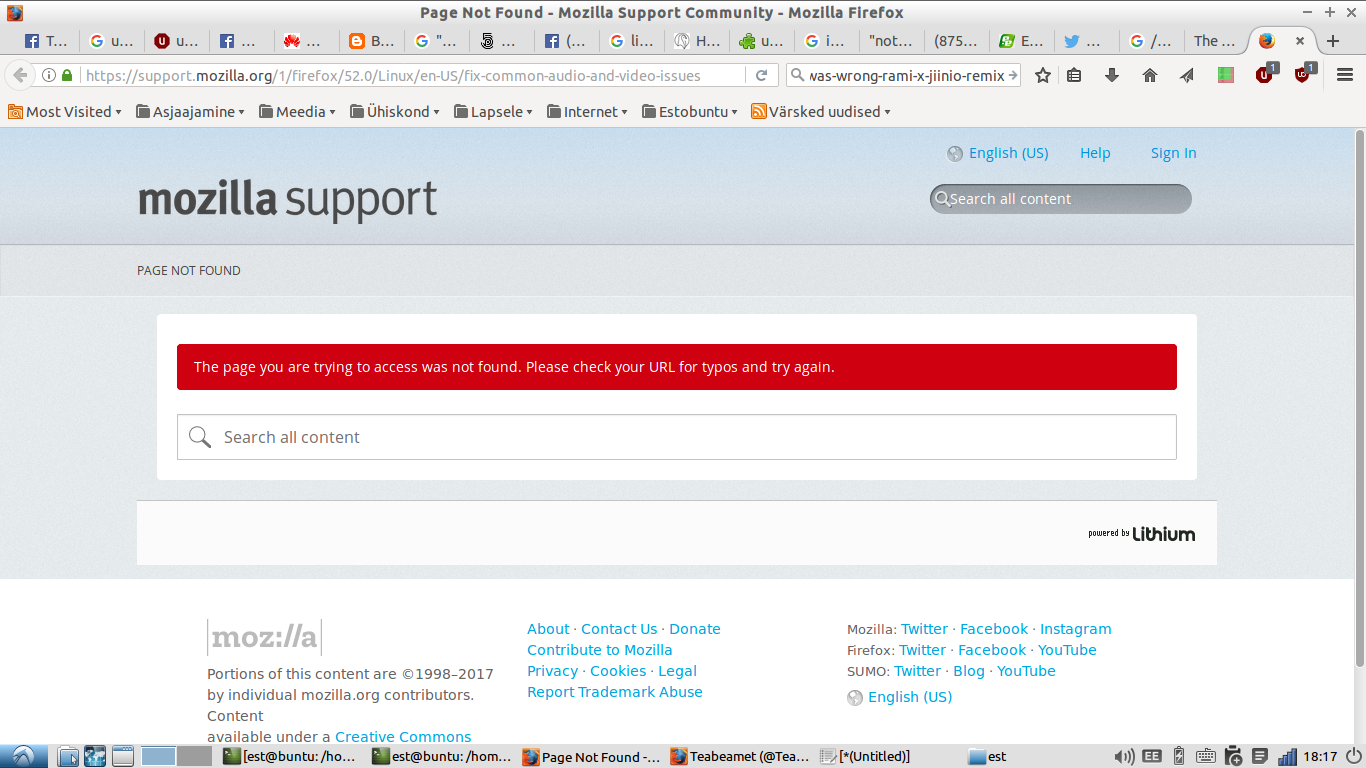Viewport: 1366px width, 768px height.
Task: Focus the large "Search all content" box
Action: point(677,437)
